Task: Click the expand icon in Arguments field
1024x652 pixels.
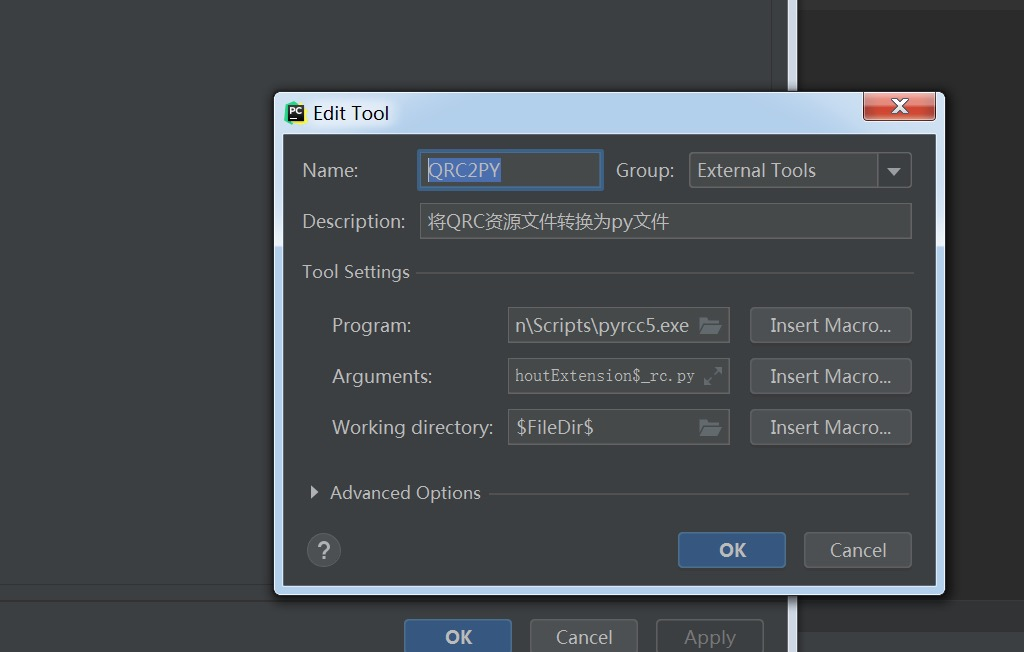Action: pos(712,376)
